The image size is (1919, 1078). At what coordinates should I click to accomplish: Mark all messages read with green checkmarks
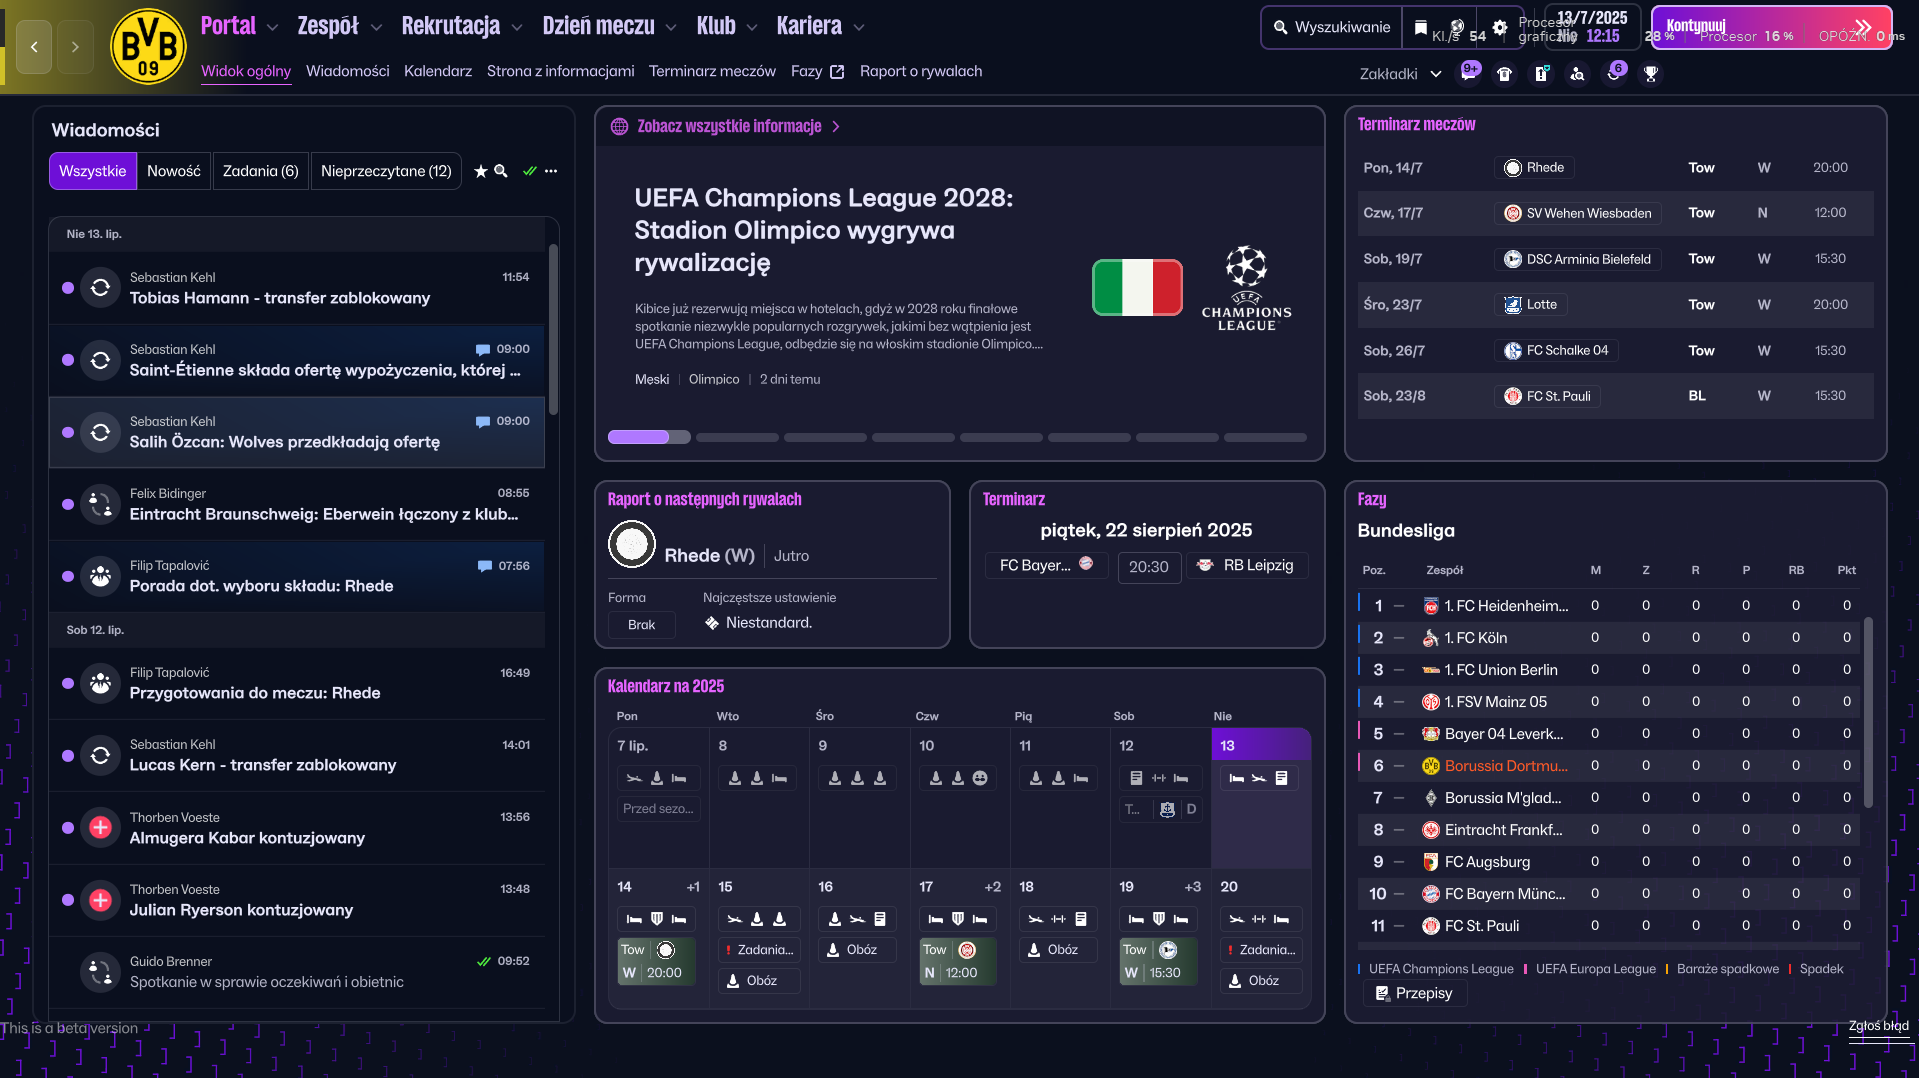530,171
